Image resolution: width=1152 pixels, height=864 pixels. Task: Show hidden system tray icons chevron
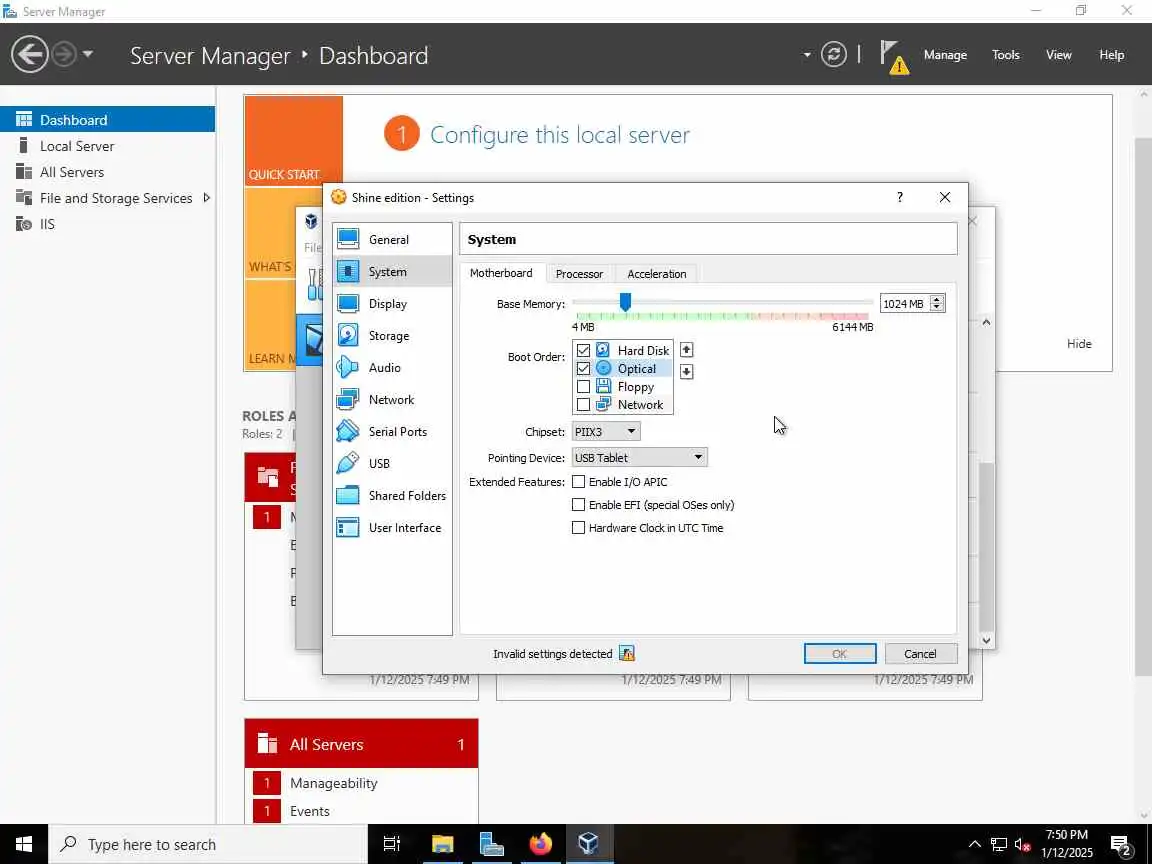pos(974,844)
